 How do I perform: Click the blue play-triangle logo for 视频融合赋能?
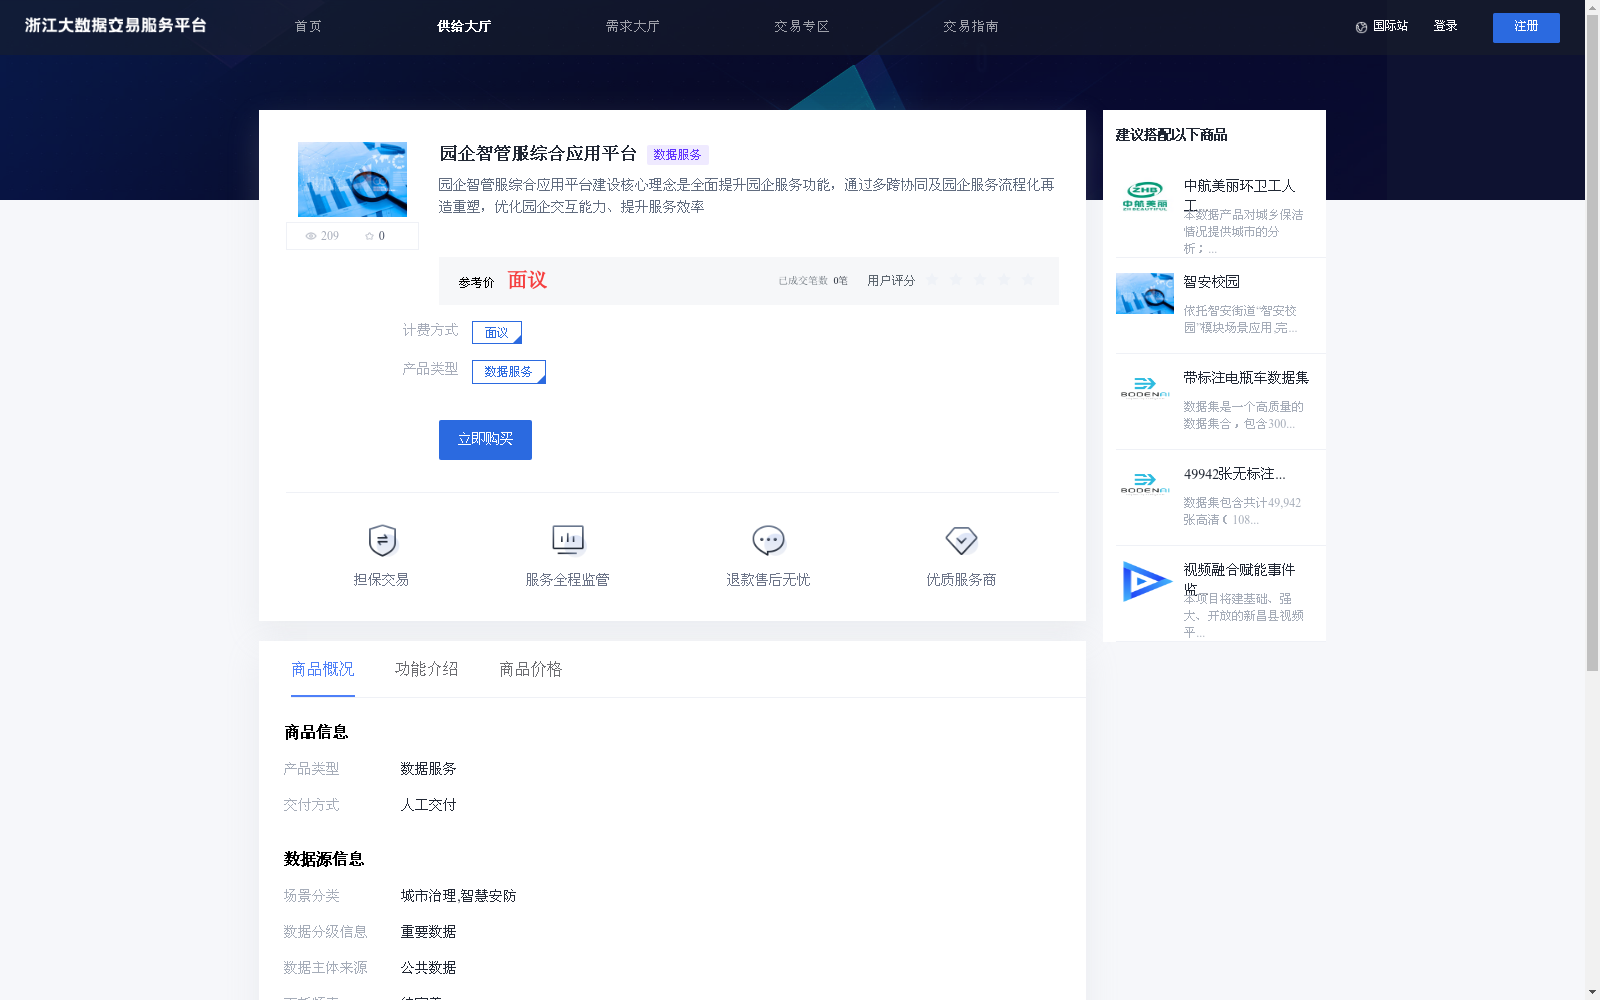[x=1146, y=581]
